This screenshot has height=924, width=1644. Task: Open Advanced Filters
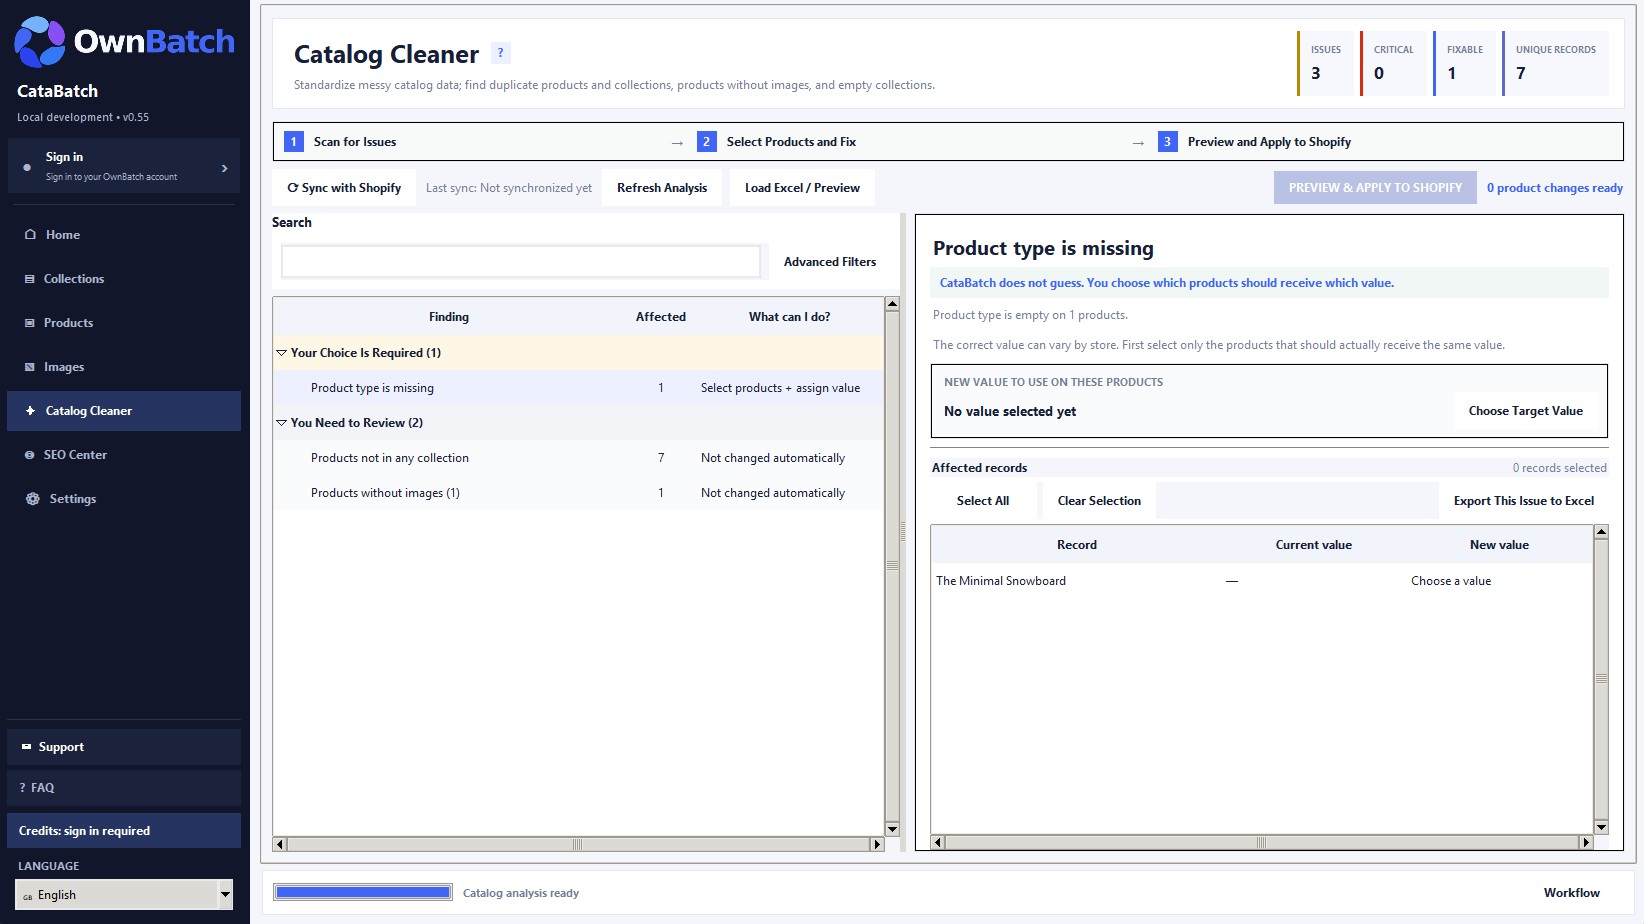point(830,262)
